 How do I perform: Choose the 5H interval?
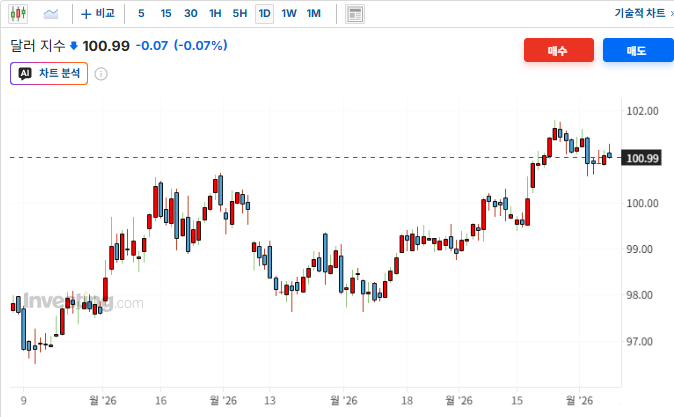click(240, 14)
